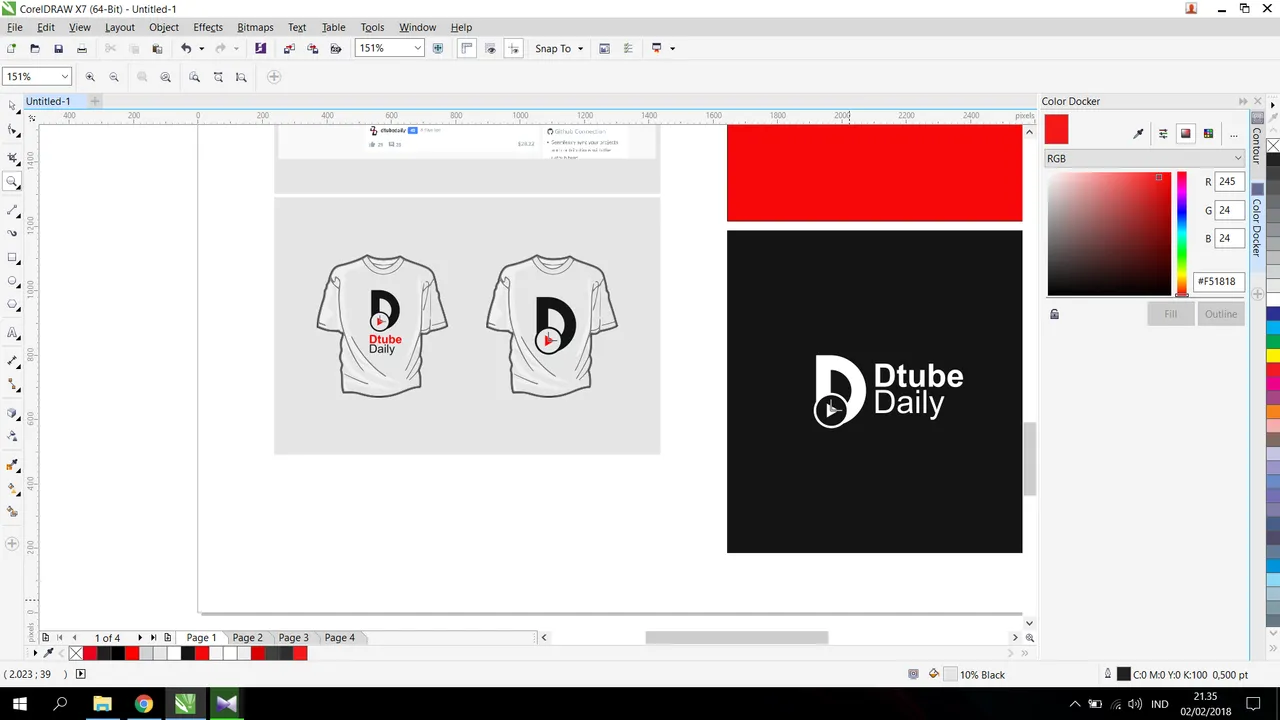Select the Color Eyedropper tool in toolbox
The image size is (1280, 720).
click(x=12, y=465)
